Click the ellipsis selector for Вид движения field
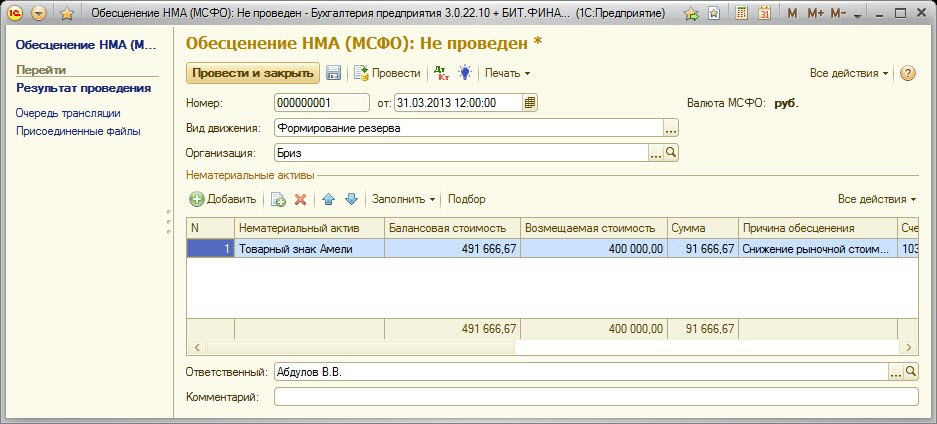The image size is (937, 424). [671, 128]
